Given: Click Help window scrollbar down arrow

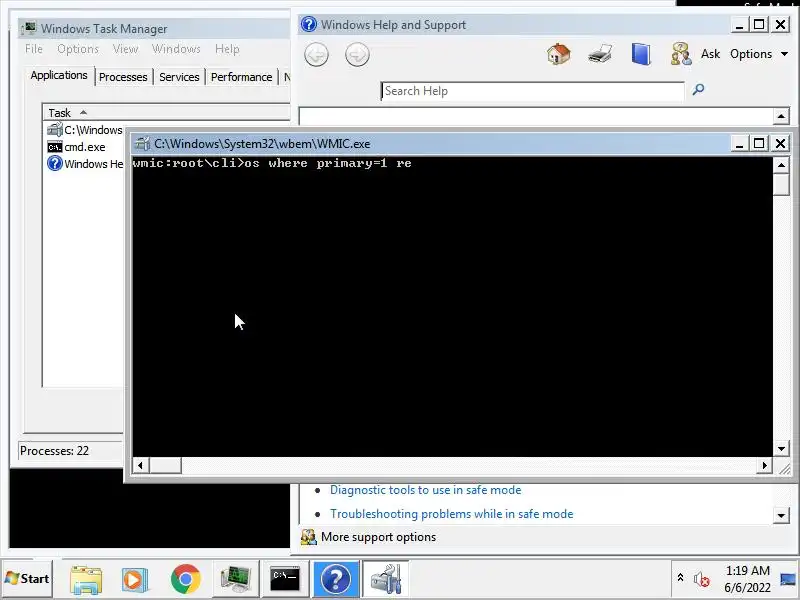Looking at the screenshot, I should pyautogui.click(x=781, y=516).
